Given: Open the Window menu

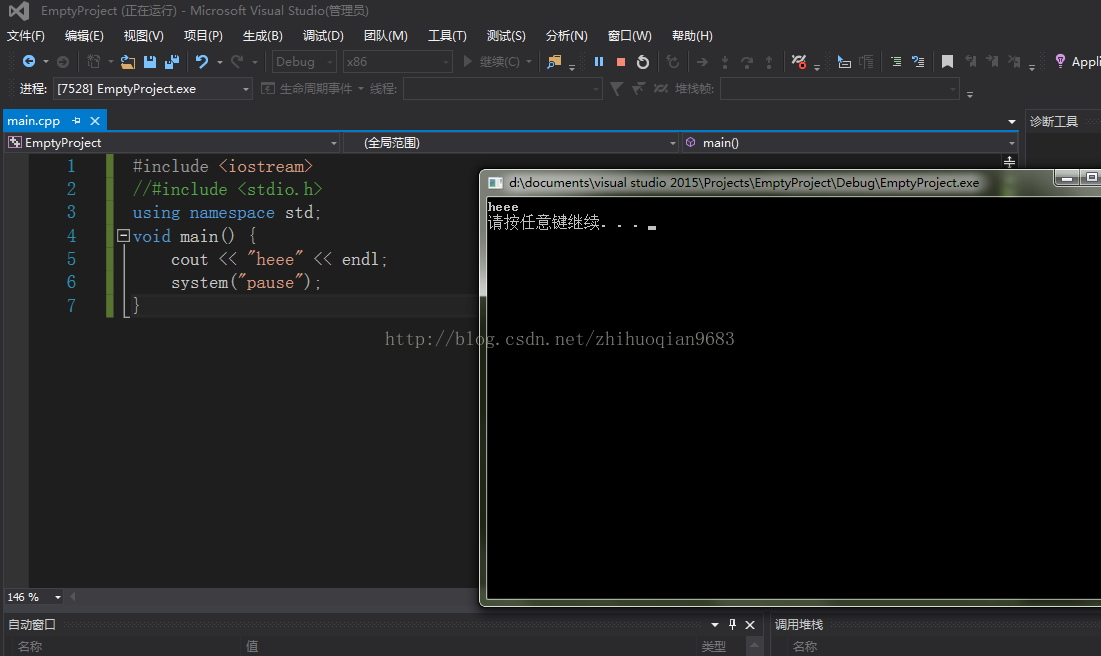Looking at the screenshot, I should point(630,36).
